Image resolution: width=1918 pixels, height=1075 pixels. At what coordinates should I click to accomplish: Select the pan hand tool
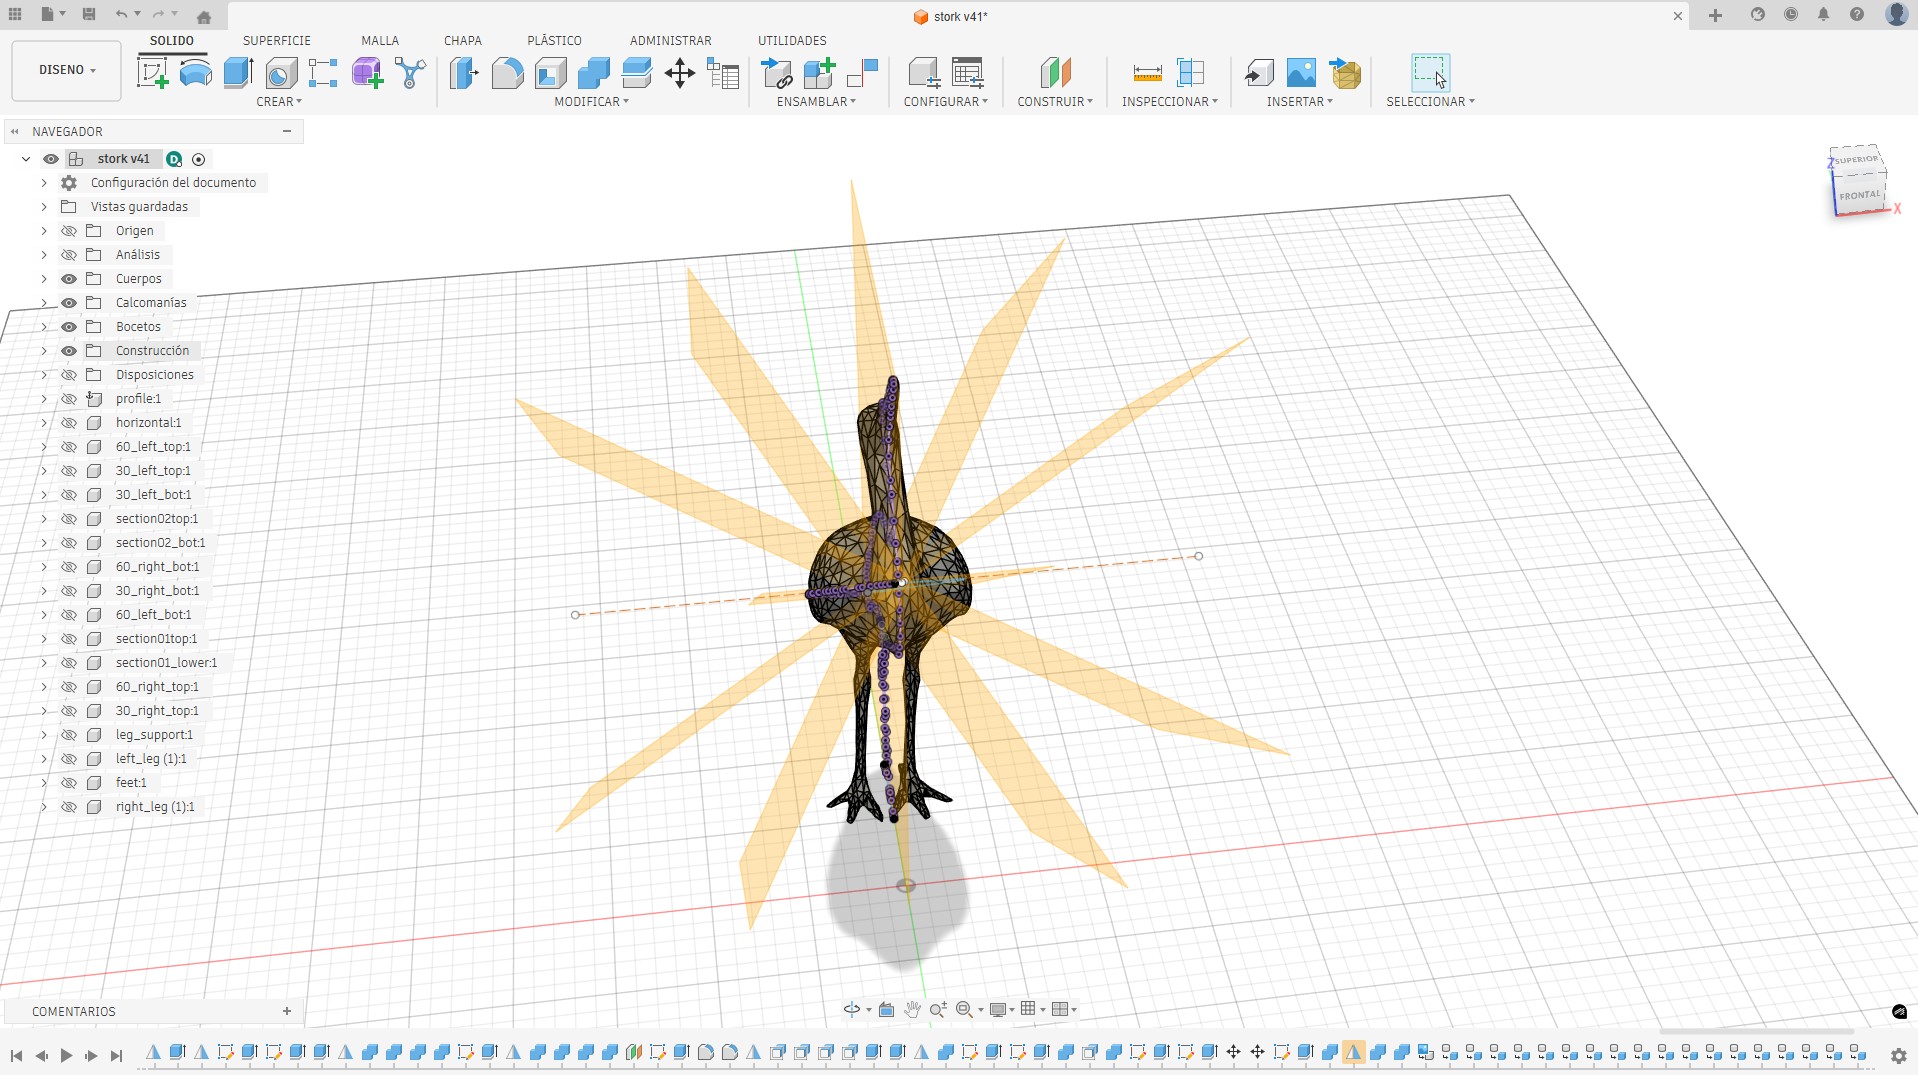(x=911, y=1010)
